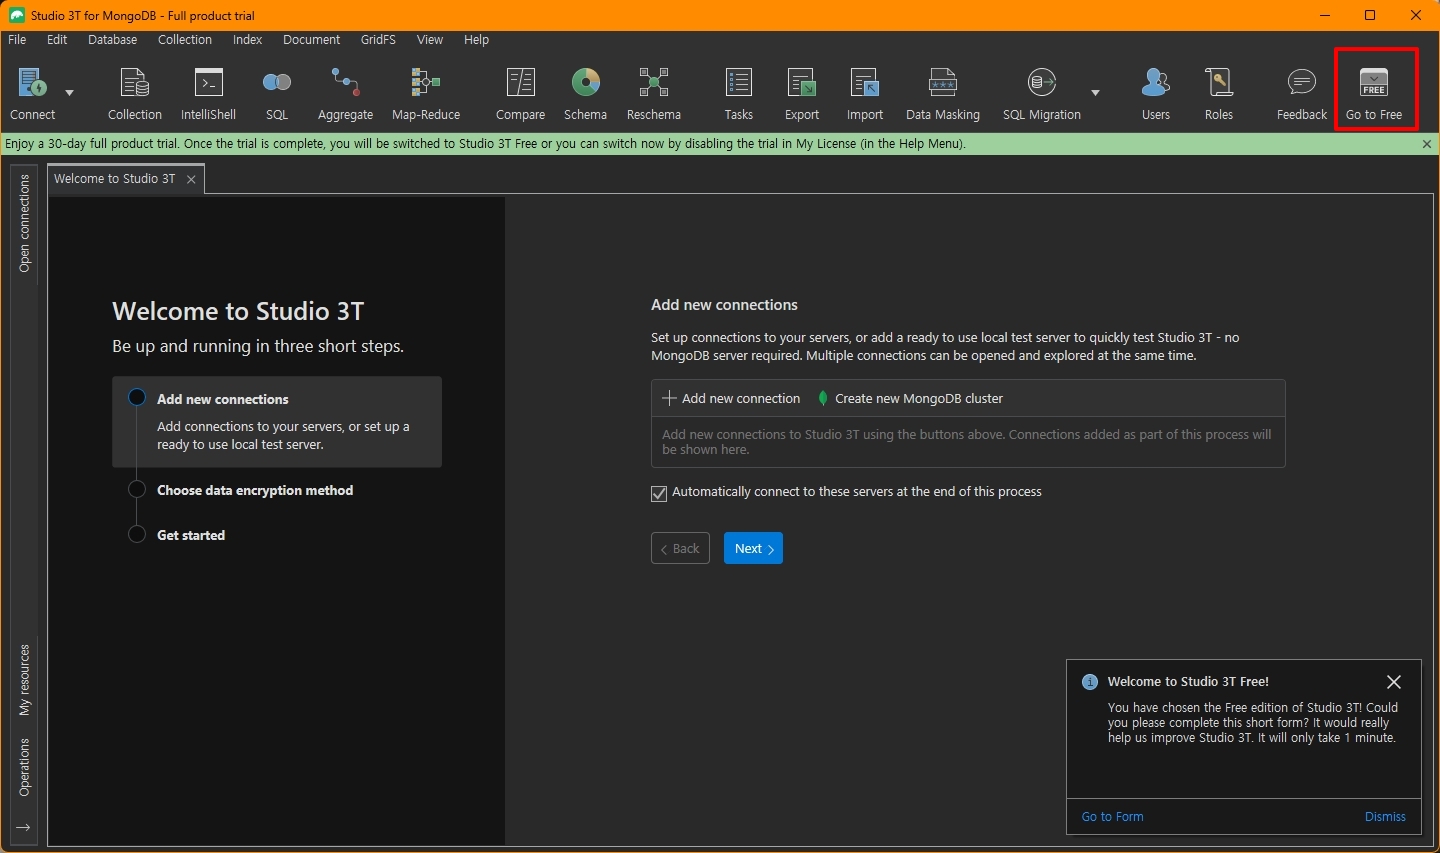Screen dimensions: 1440x853
Task: Expand the Open connections side panel
Action: click(x=24, y=223)
